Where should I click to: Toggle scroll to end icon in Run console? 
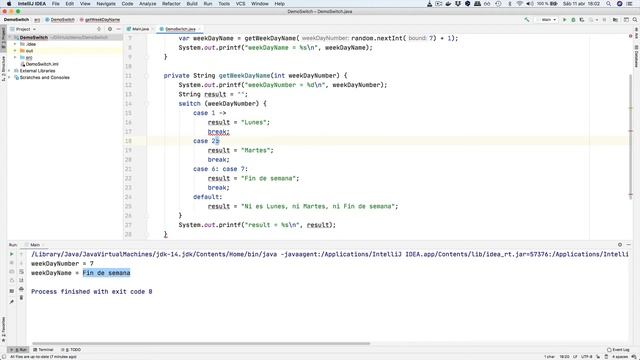21,280
